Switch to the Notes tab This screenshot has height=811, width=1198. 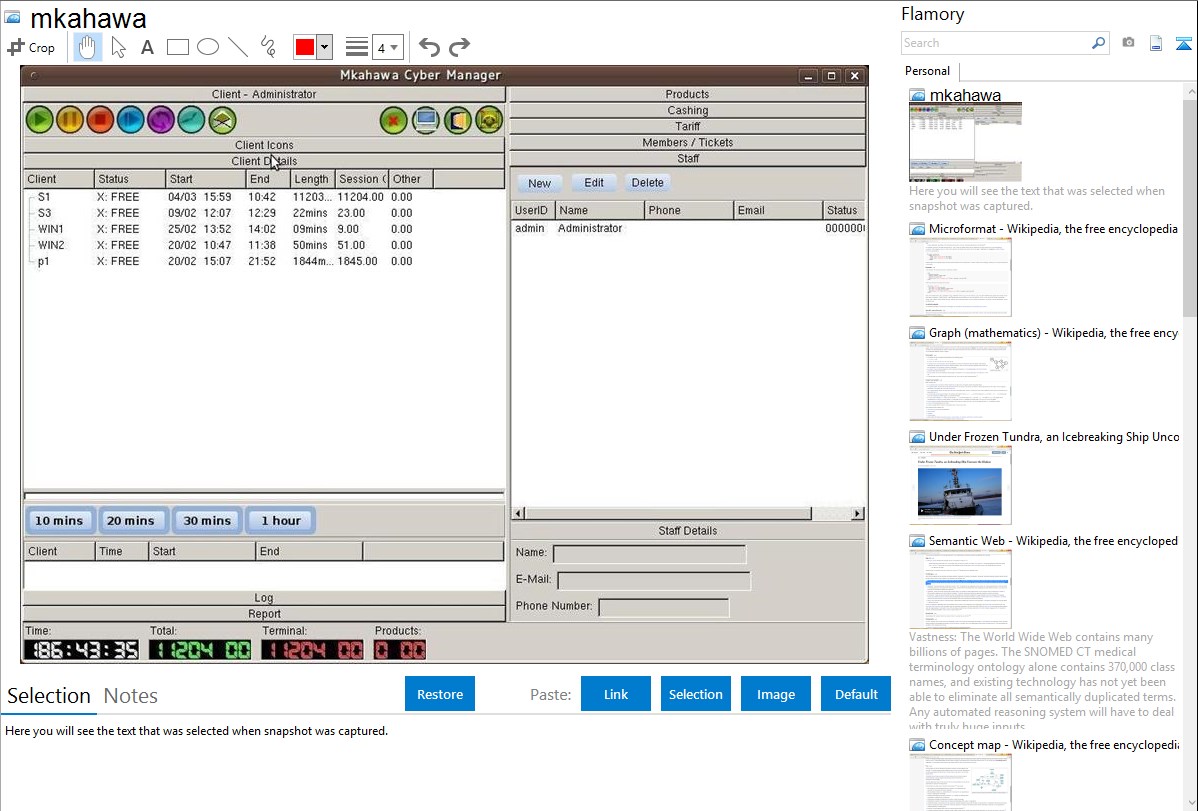(x=131, y=696)
